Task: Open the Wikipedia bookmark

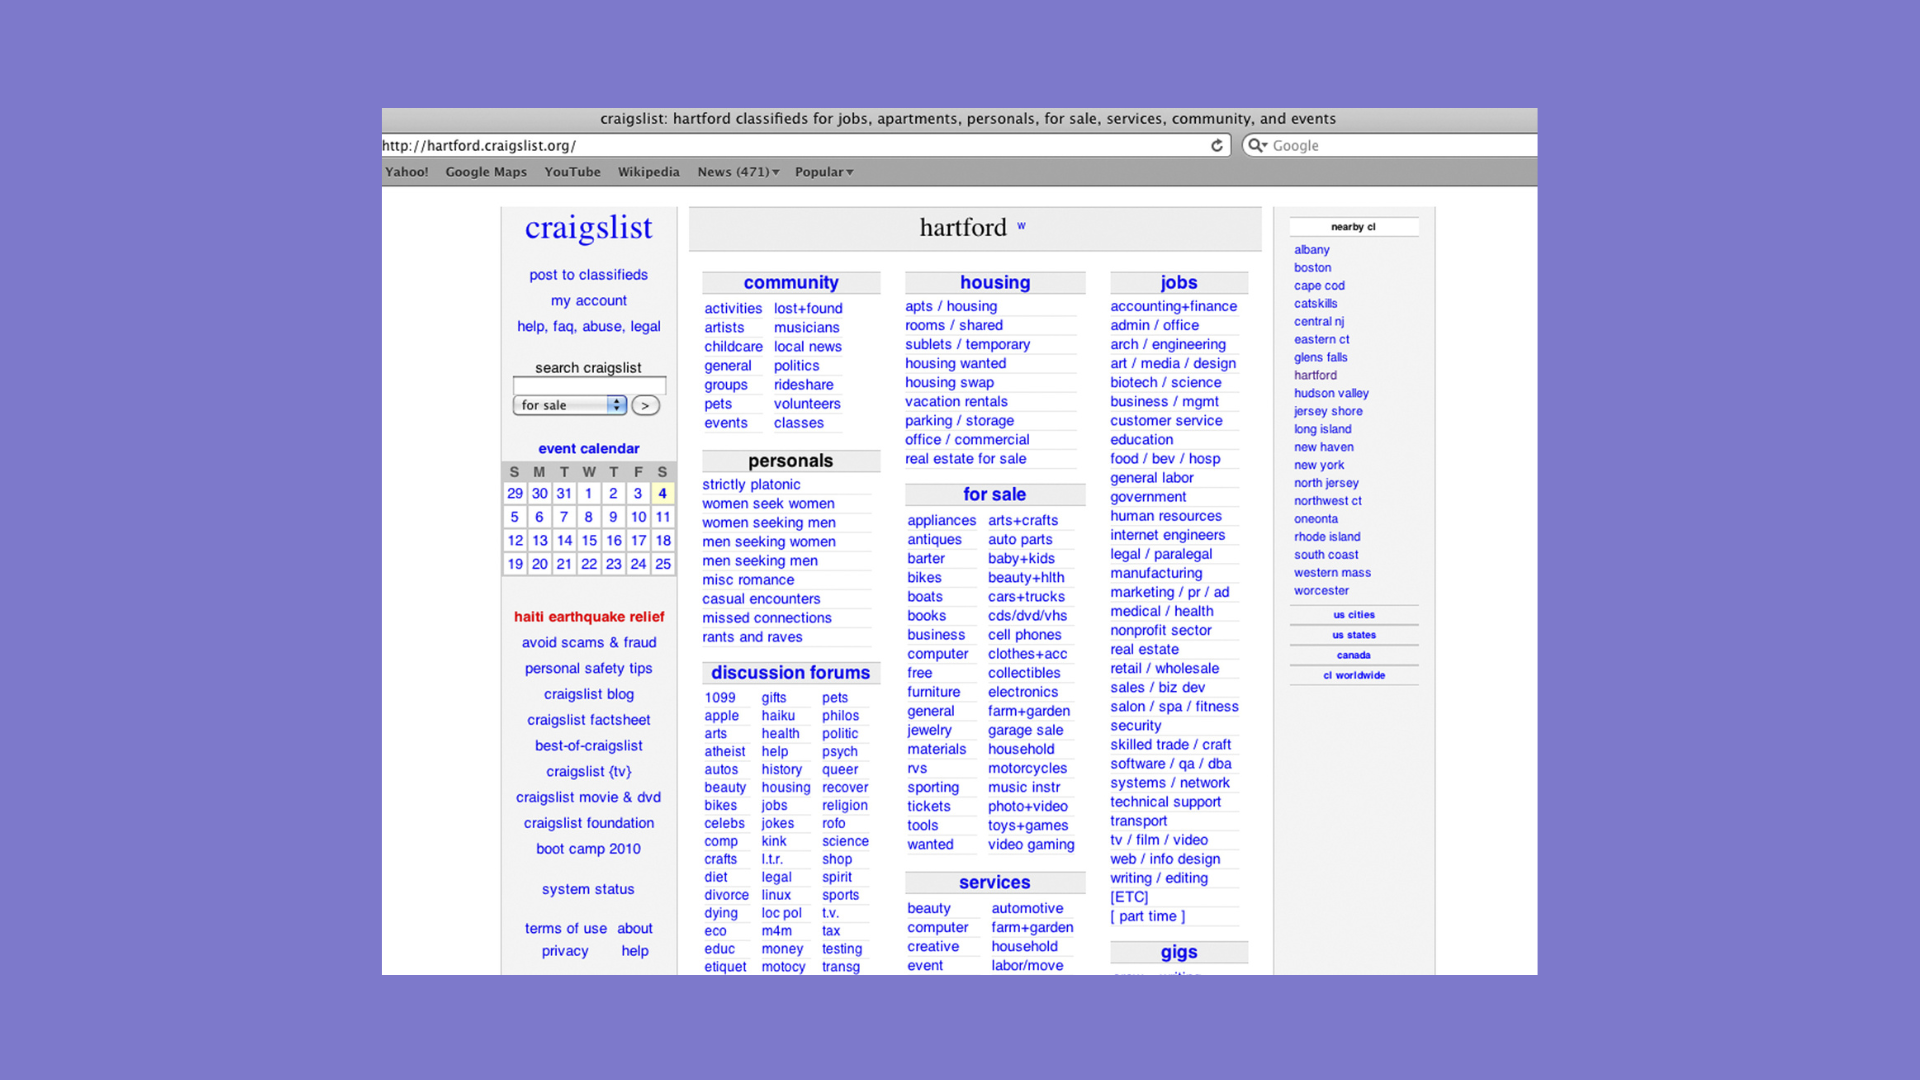Action: (x=648, y=171)
